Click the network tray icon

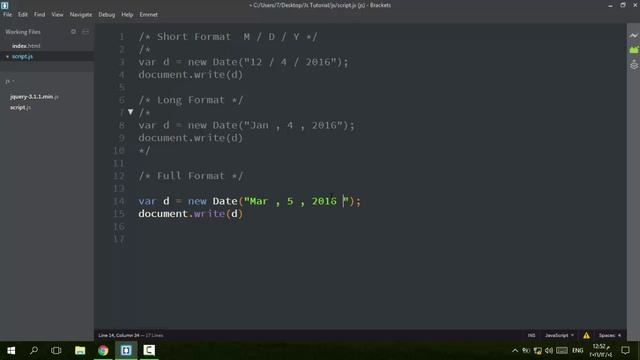(x=538, y=350)
